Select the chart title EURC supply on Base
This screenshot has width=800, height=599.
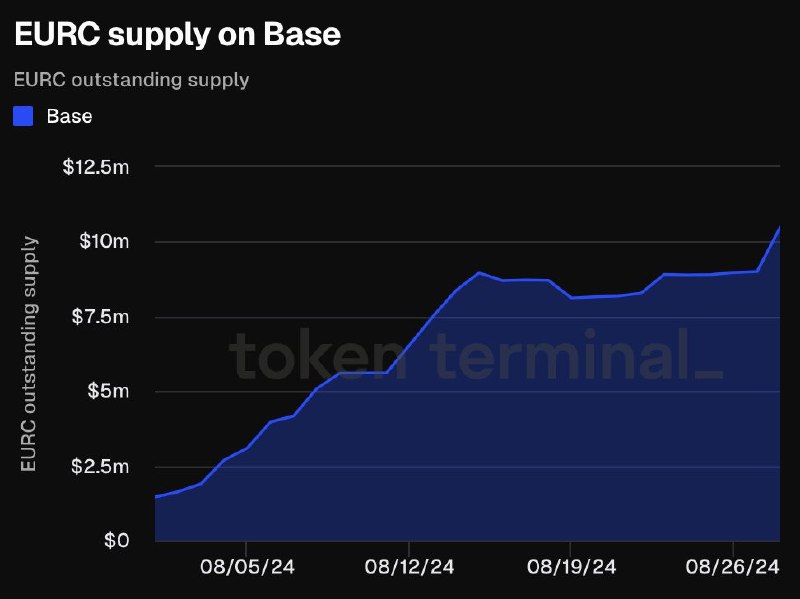coord(178,35)
